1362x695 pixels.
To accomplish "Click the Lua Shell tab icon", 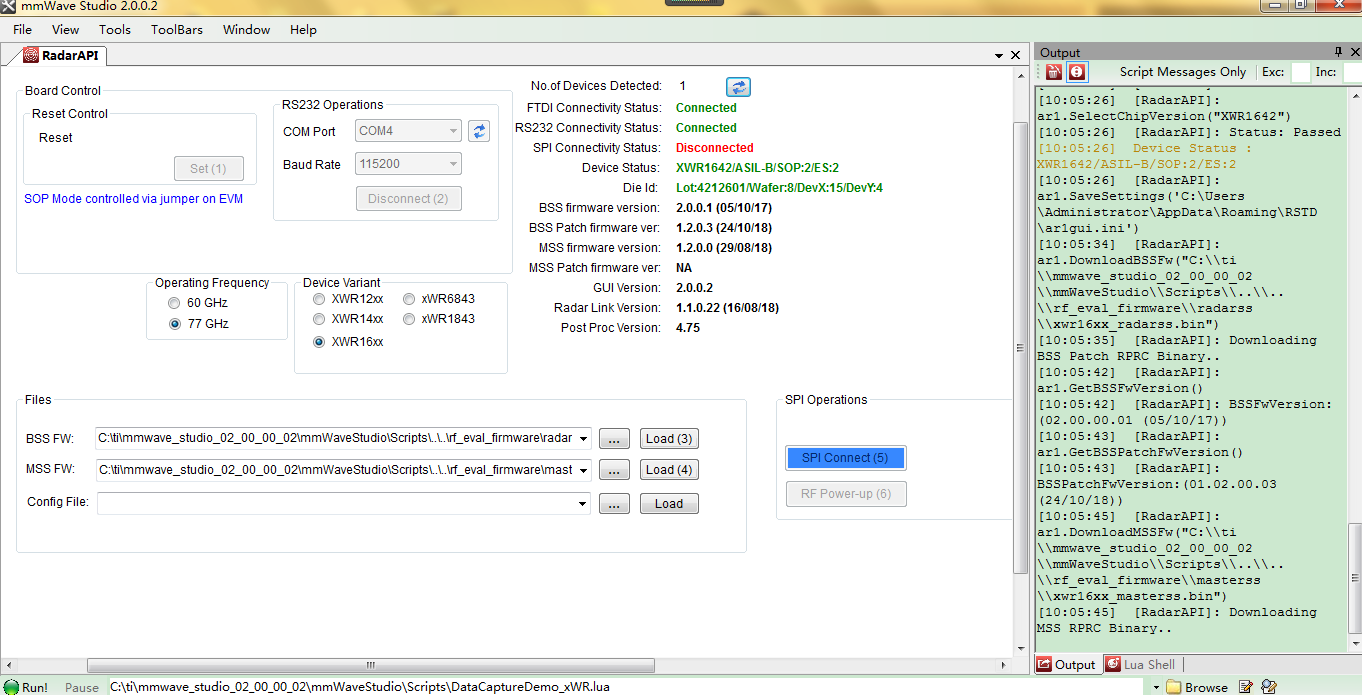I will click(x=1113, y=664).
